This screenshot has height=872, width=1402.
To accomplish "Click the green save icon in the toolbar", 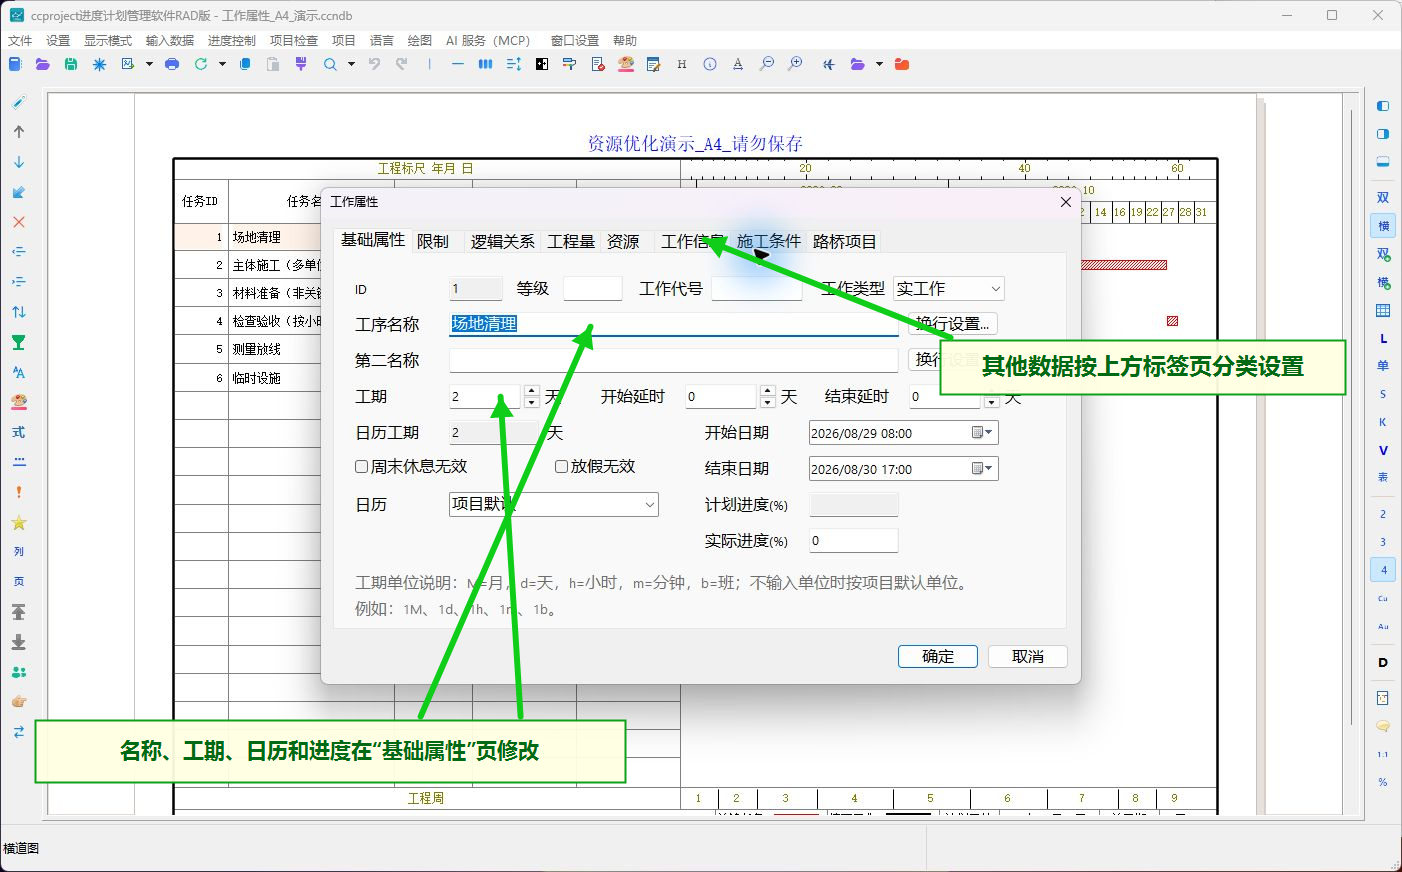I will [x=71, y=64].
